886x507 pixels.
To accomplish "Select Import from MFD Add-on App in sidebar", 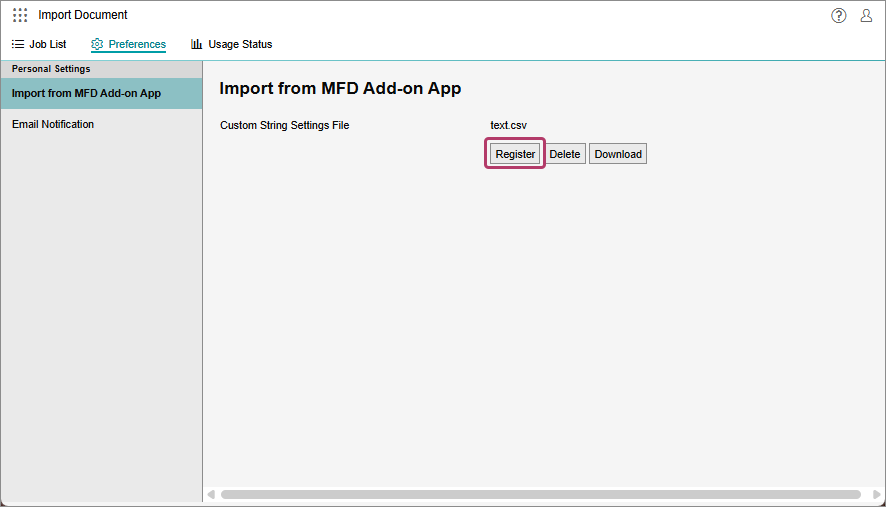I will [x=86, y=94].
